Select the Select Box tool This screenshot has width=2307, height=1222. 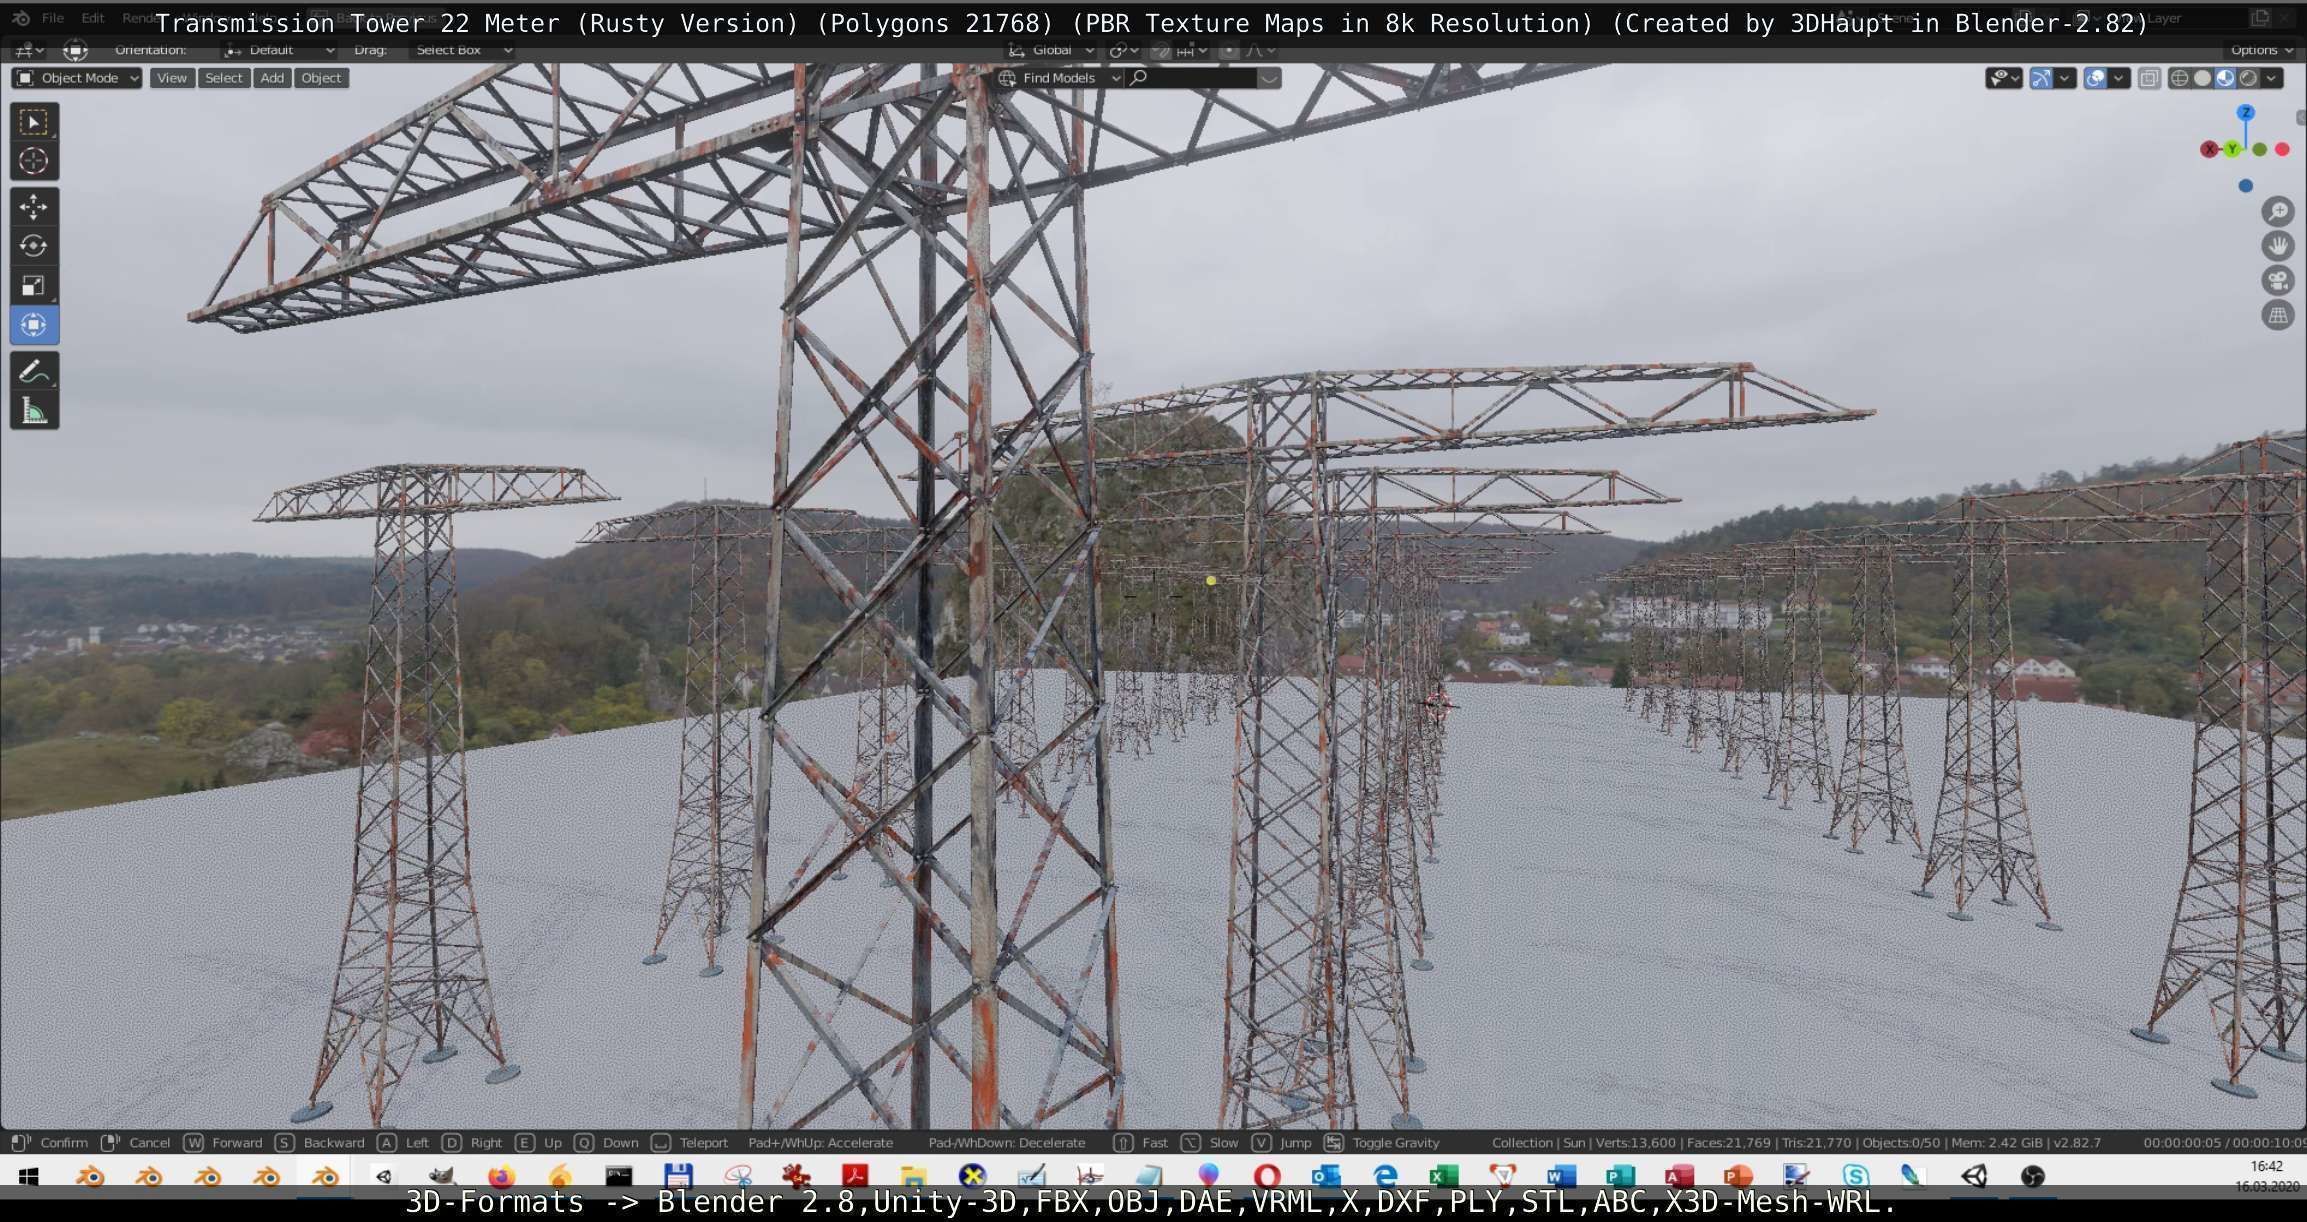click(34, 122)
